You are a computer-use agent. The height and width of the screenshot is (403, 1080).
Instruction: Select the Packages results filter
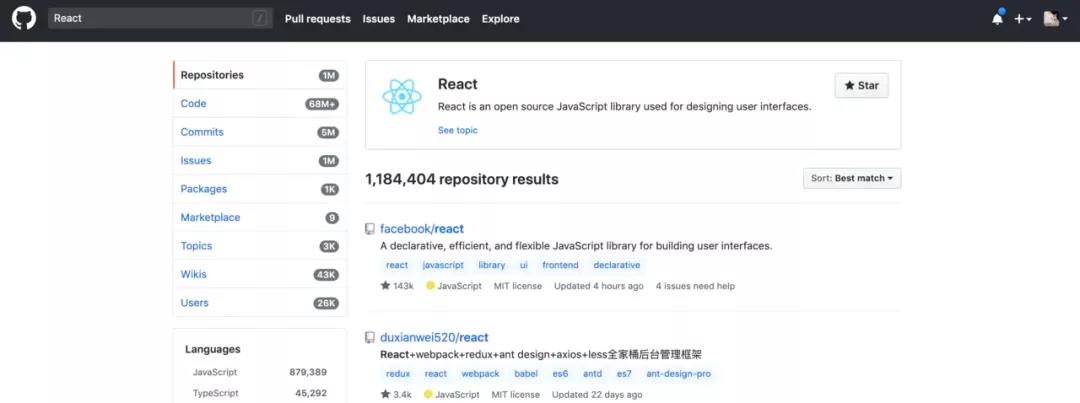[260, 189]
